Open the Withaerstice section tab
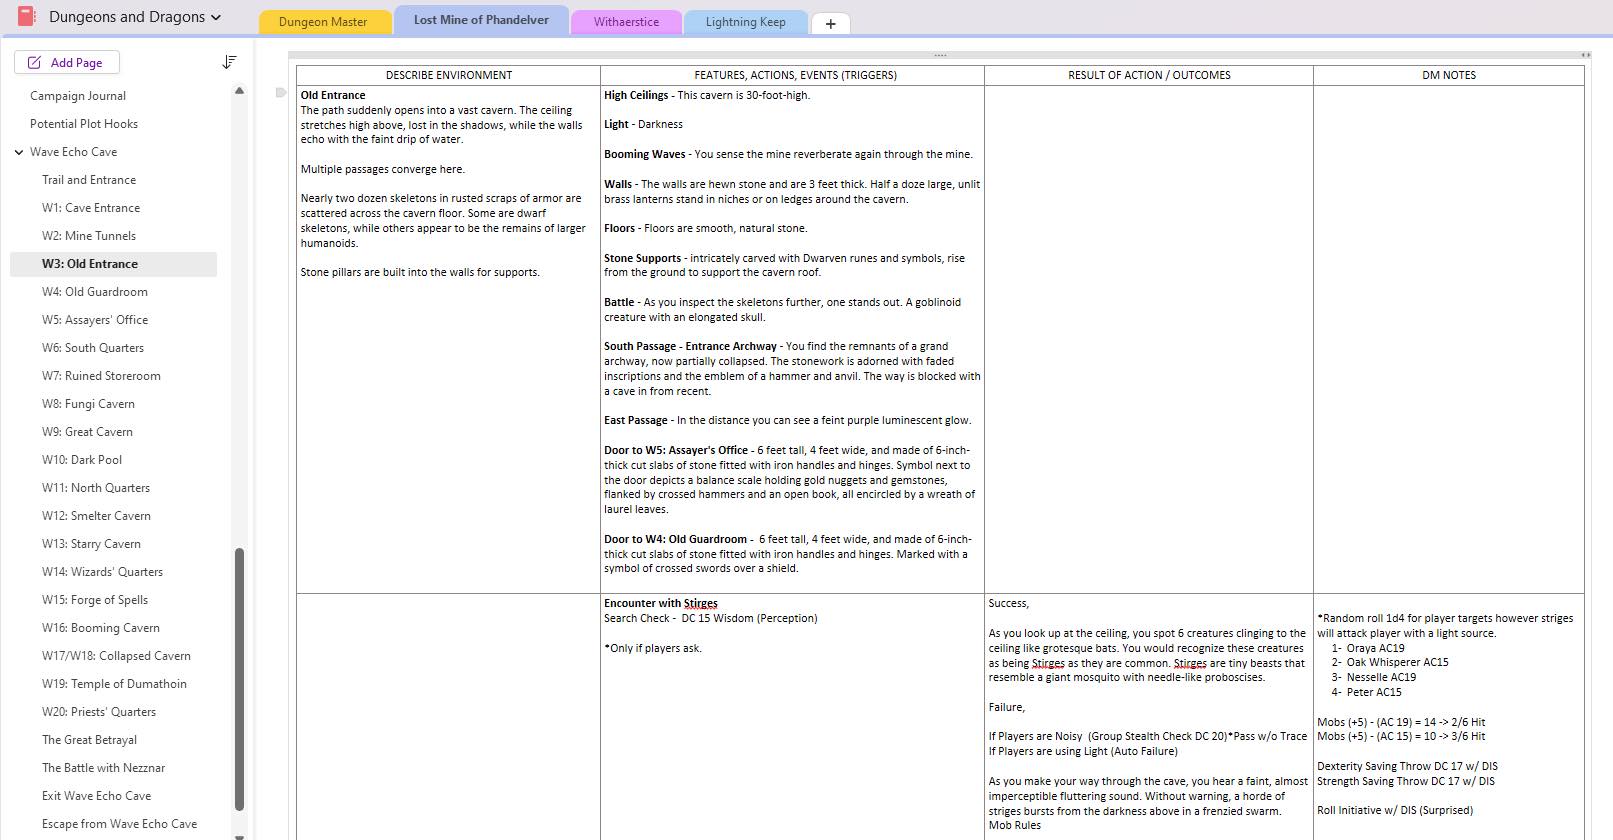The width and height of the screenshot is (1613, 840). 626,22
